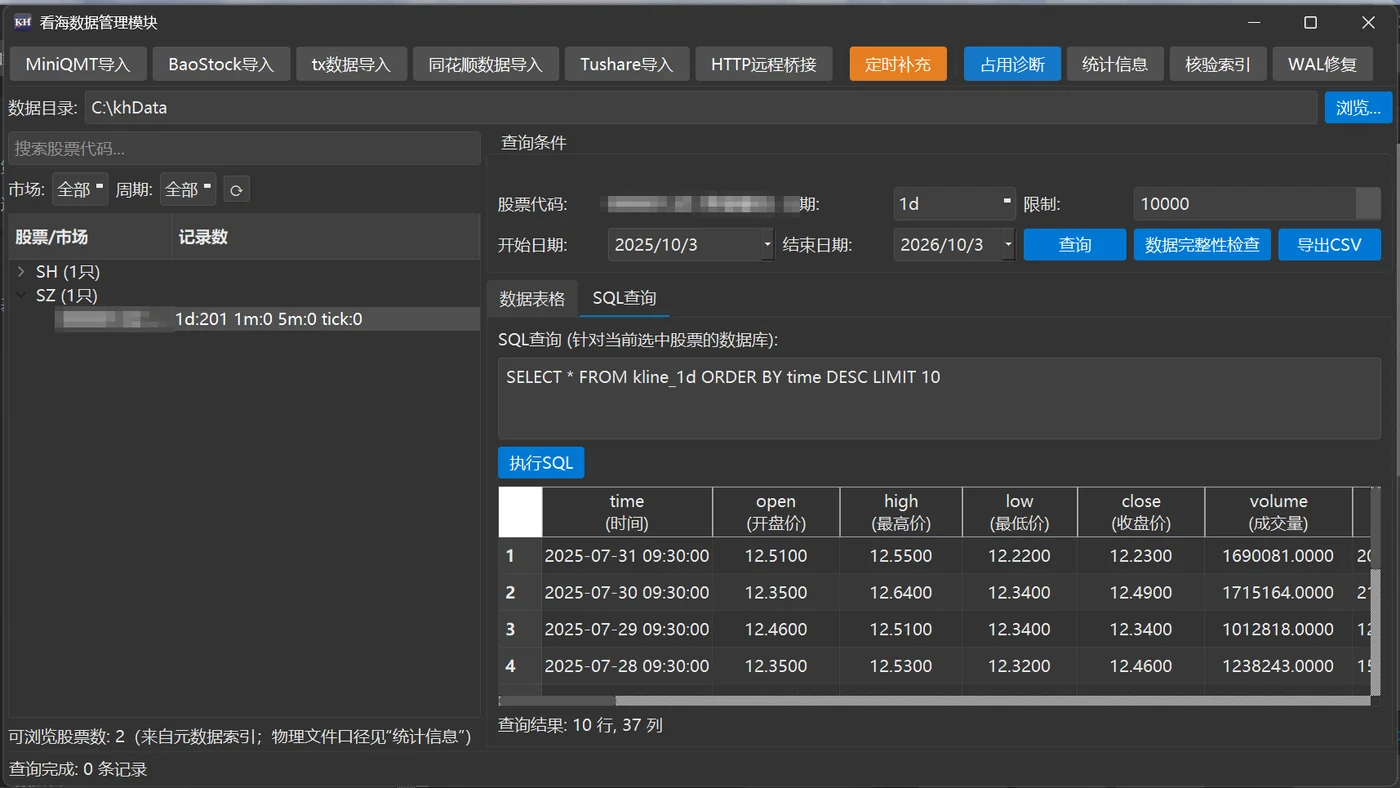Run 占用诊断 diagnostics
Image resolution: width=1400 pixels, height=788 pixels.
click(x=1012, y=64)
